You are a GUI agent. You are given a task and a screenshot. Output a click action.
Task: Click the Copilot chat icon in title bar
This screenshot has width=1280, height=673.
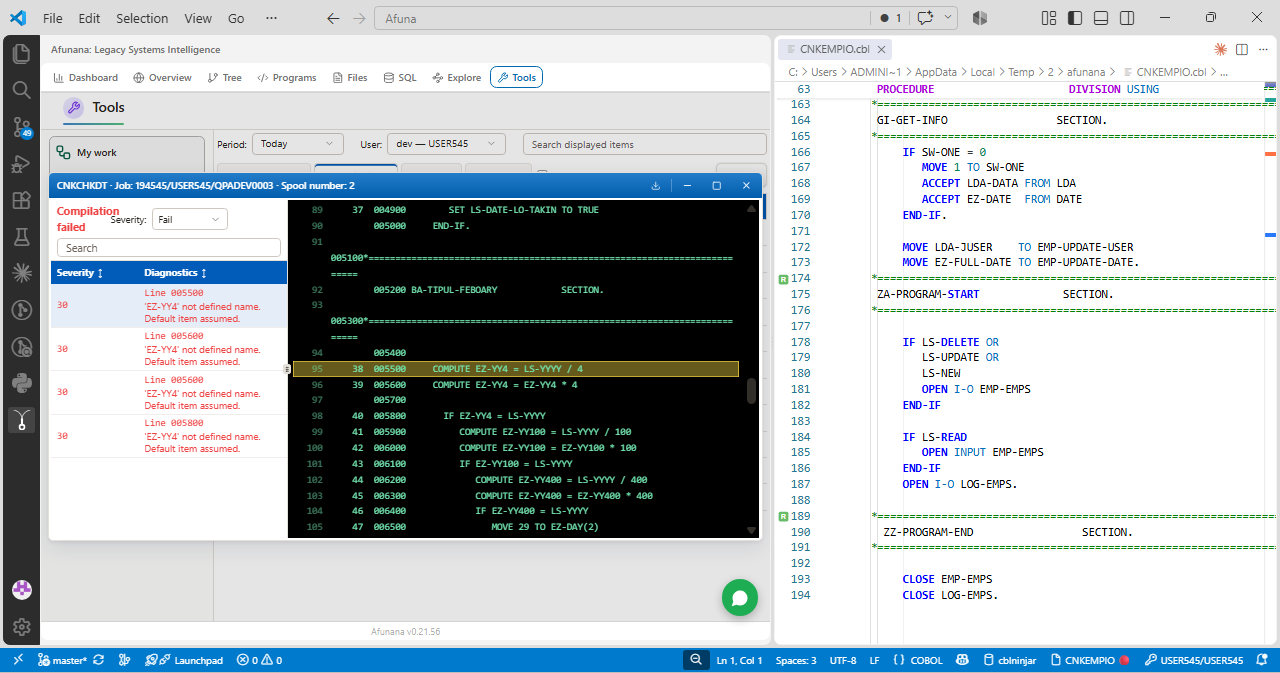coord(925,18)
